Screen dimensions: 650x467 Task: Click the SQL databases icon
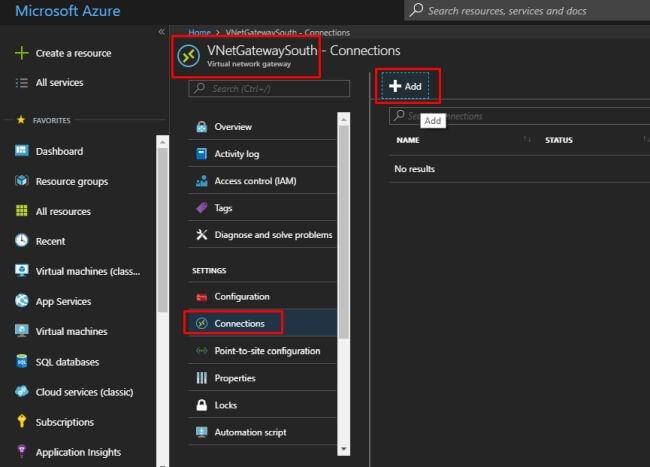coord(22,361)
